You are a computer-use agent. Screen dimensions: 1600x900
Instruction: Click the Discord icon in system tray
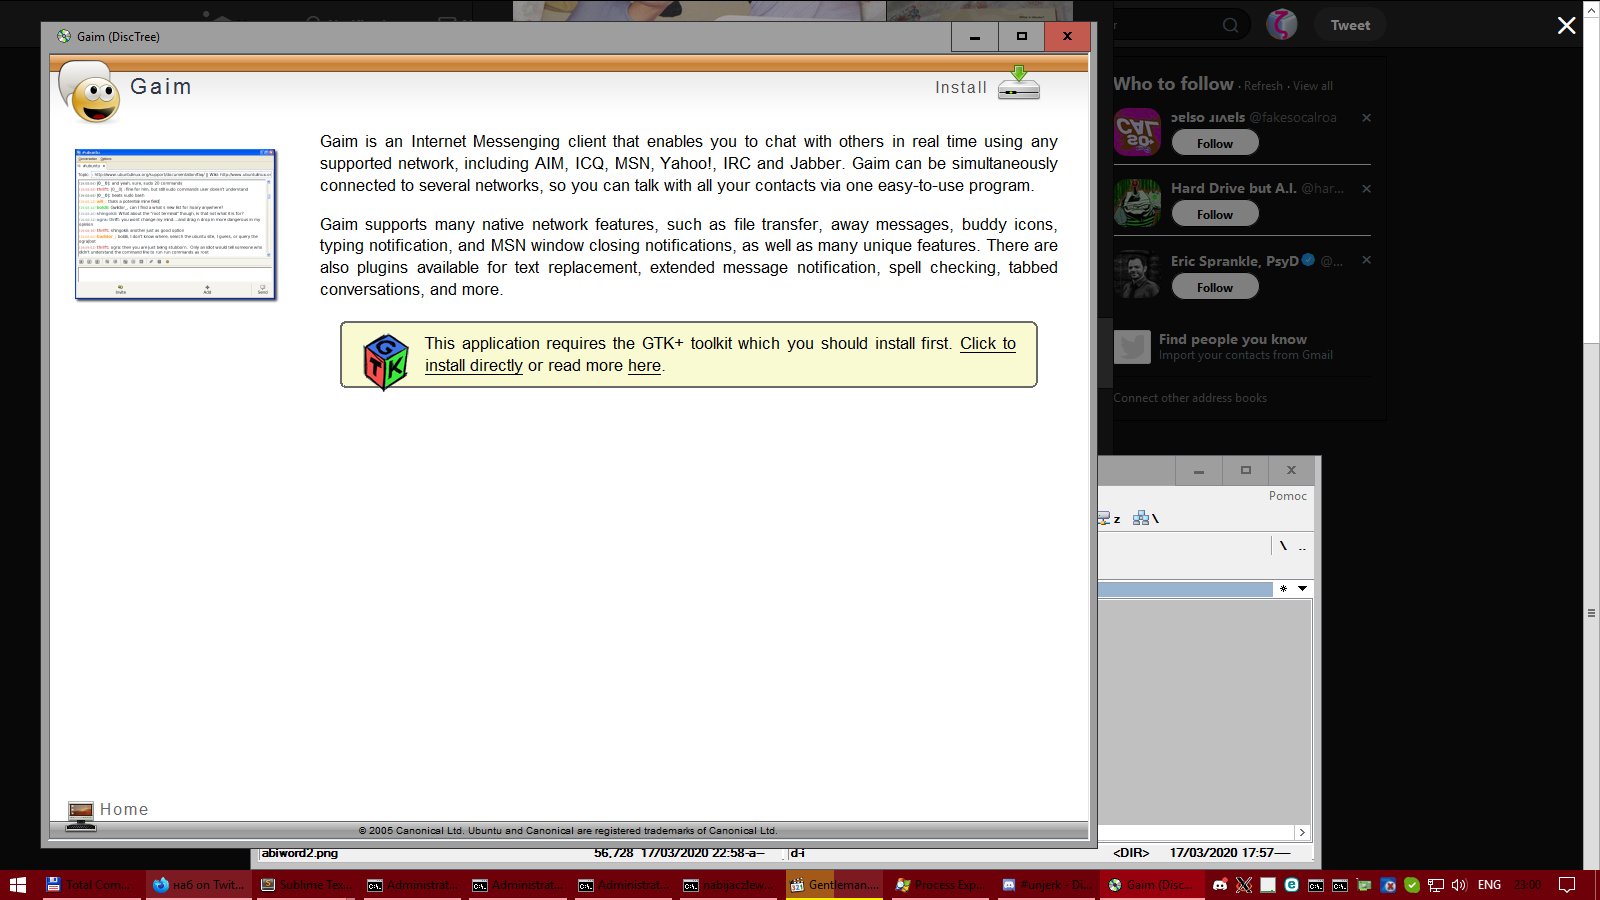[1220, 885]
